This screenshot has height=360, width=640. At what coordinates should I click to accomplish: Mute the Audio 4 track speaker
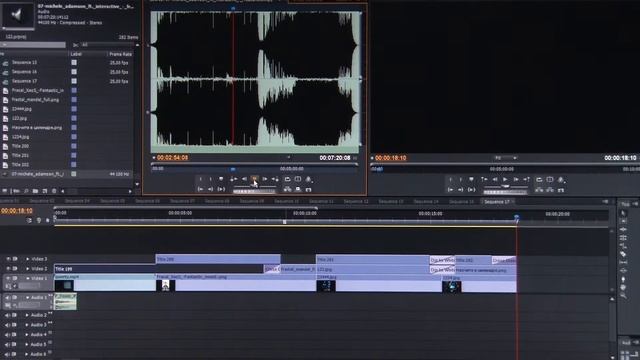point(7,335)
